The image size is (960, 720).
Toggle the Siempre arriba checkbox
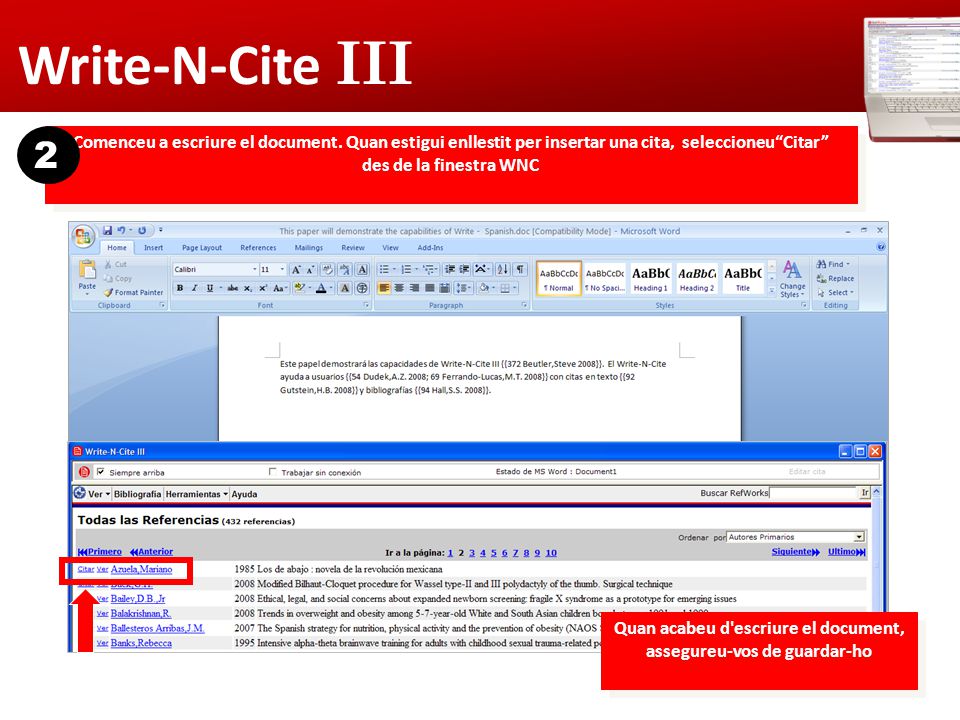[x=101, y=472]
